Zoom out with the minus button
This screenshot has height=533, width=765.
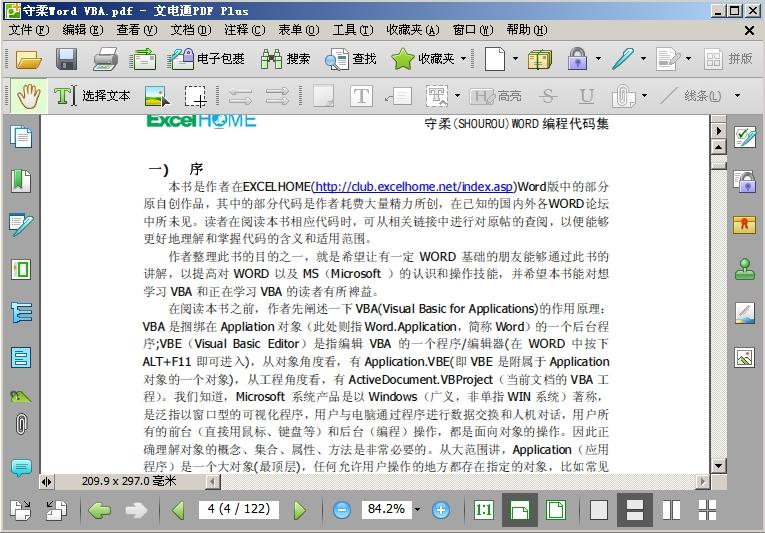(x=342, y=511)
